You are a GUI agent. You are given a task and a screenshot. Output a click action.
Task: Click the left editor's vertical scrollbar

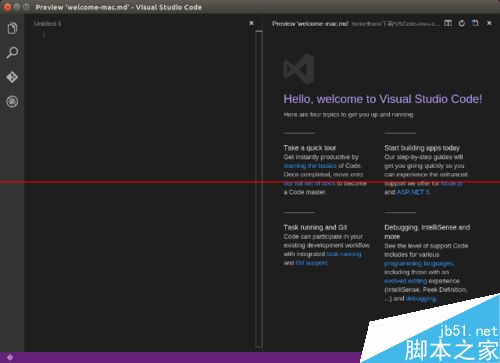pos(259,189)
